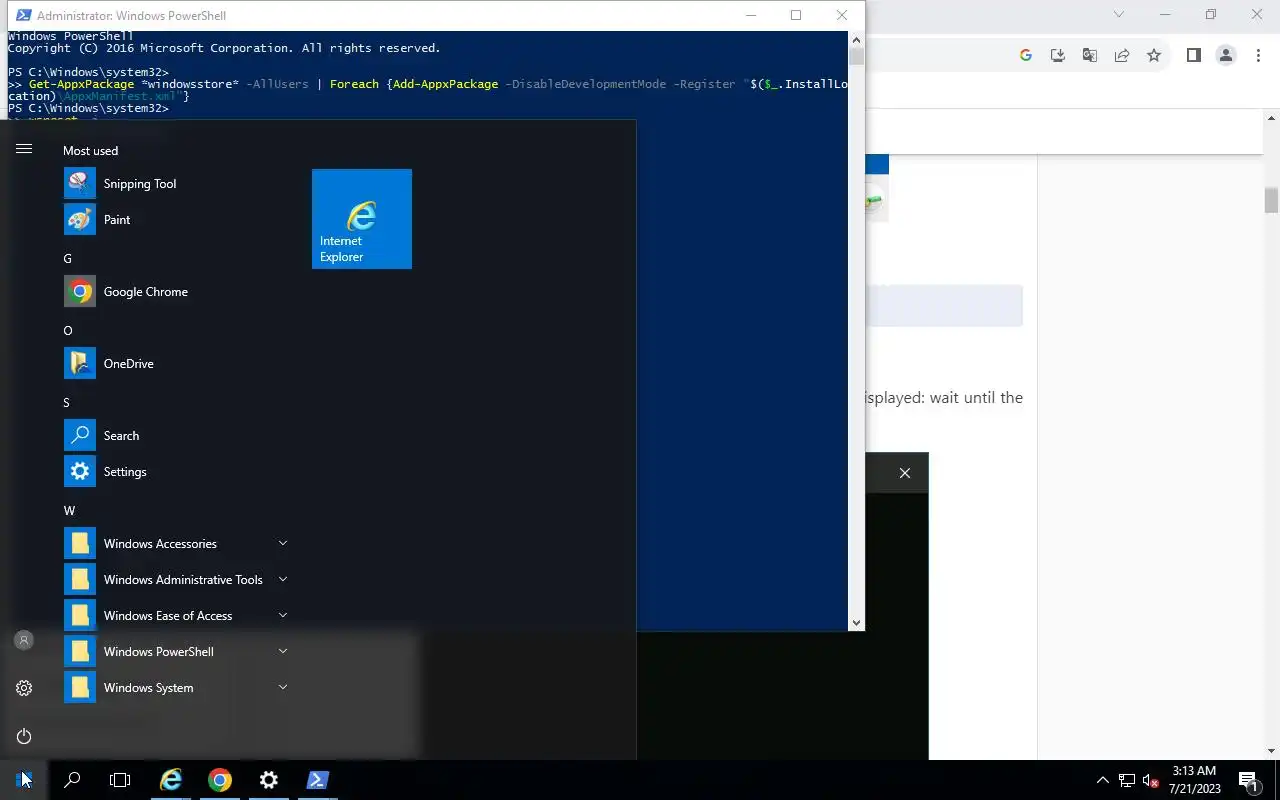Show hidden system tray icons
This screenshot has width=1280, height=800.
click(x=1103, y=780)
